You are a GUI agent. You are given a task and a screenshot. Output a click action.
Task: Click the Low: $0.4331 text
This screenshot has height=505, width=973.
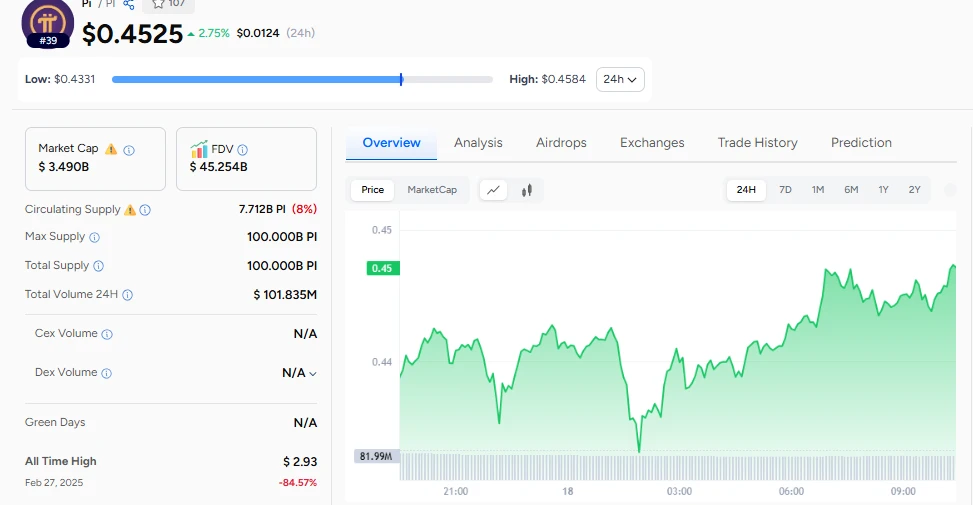[x=60, y=79]
